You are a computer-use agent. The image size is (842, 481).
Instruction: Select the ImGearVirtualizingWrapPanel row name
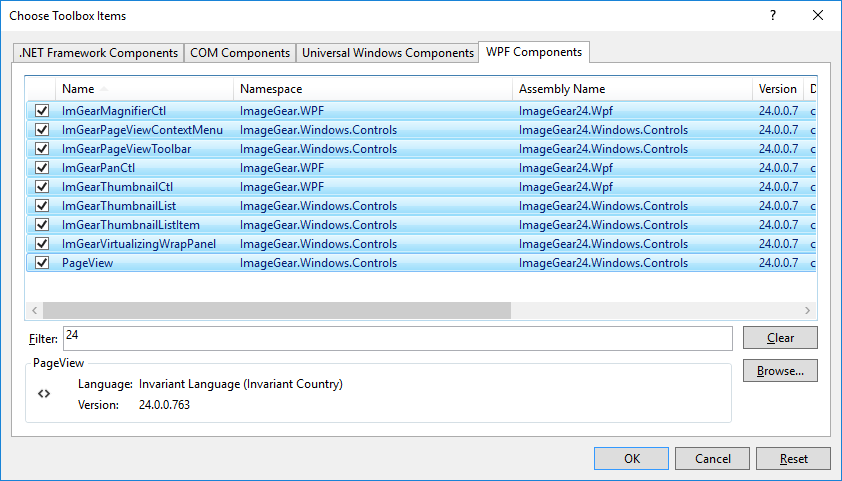click(139, 244)
